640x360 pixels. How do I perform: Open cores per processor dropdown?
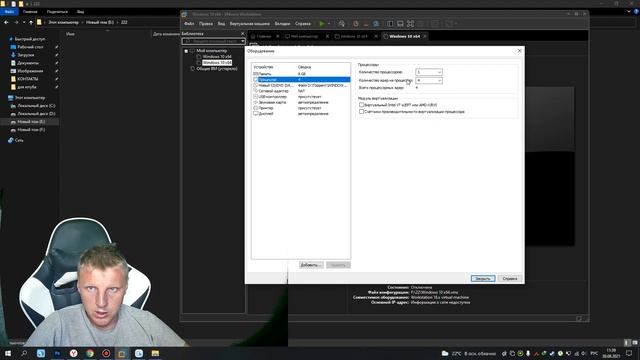(429, 80)
